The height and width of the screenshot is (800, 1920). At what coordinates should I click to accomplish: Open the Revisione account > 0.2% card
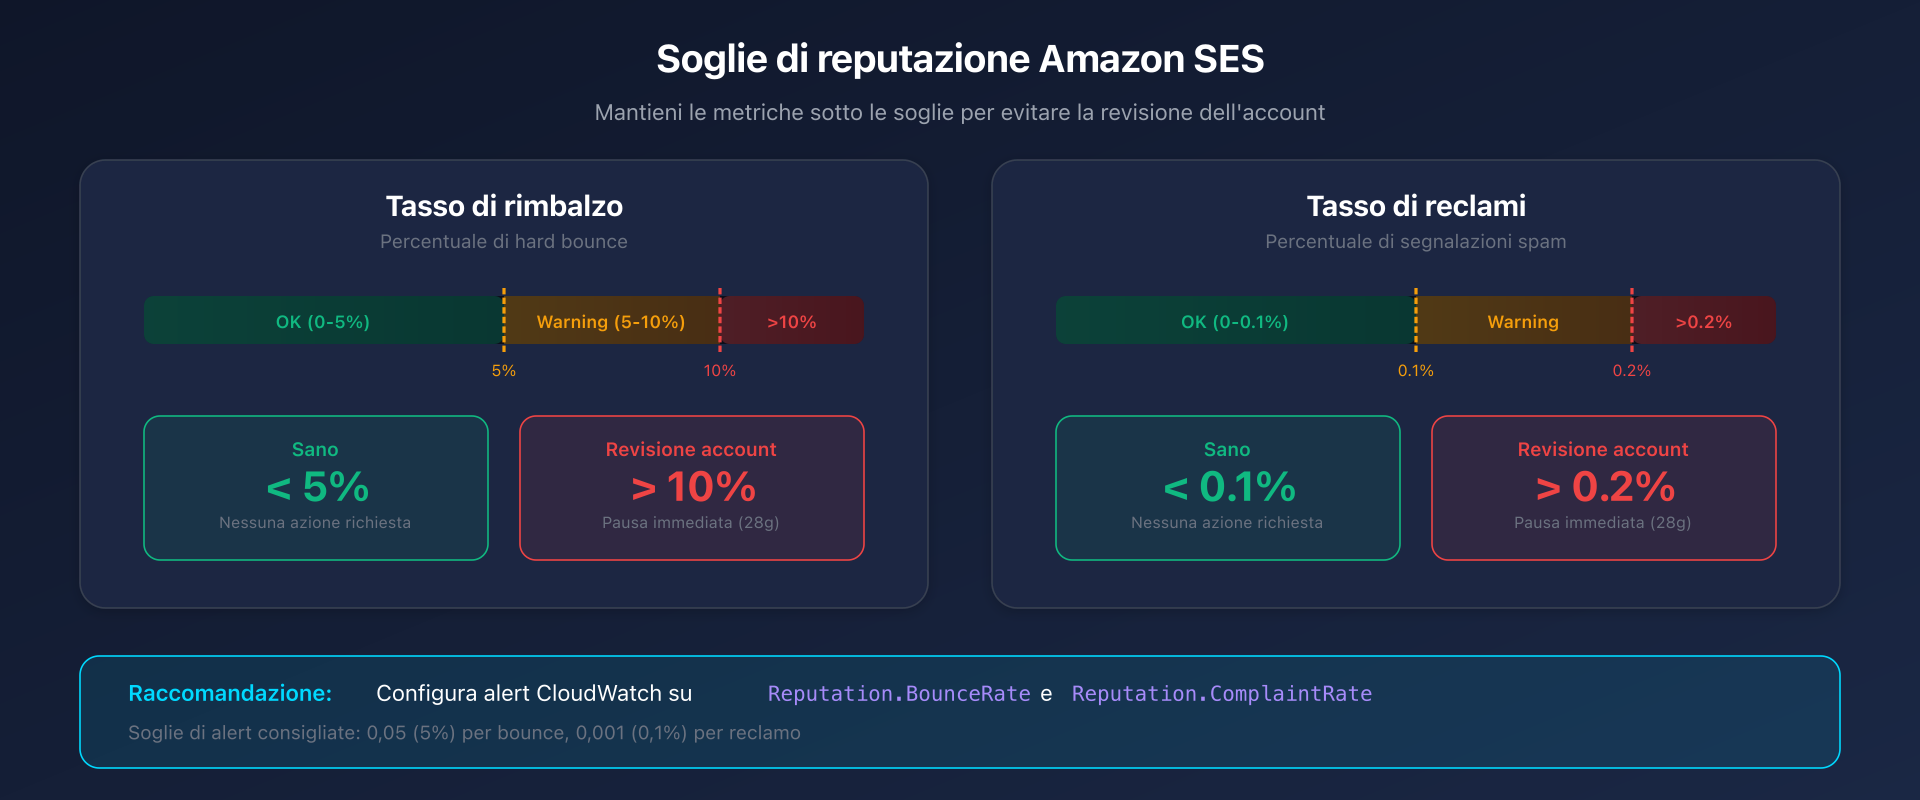(x=1603, y=488)
